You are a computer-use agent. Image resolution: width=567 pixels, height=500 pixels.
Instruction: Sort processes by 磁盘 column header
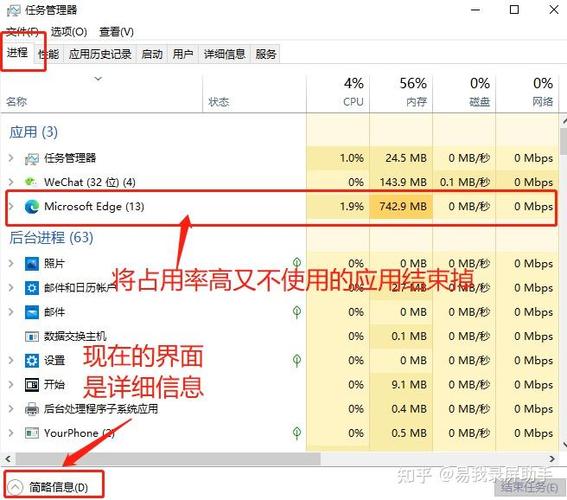click(464, 94)
